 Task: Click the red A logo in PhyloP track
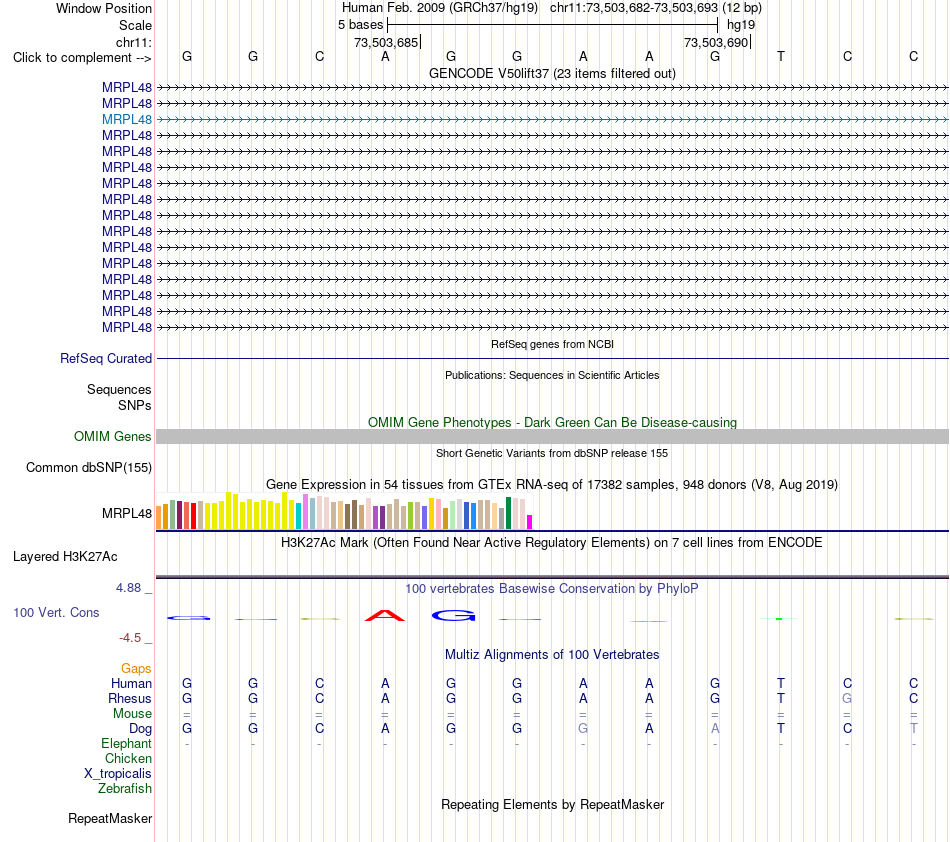tap(385, 616)
